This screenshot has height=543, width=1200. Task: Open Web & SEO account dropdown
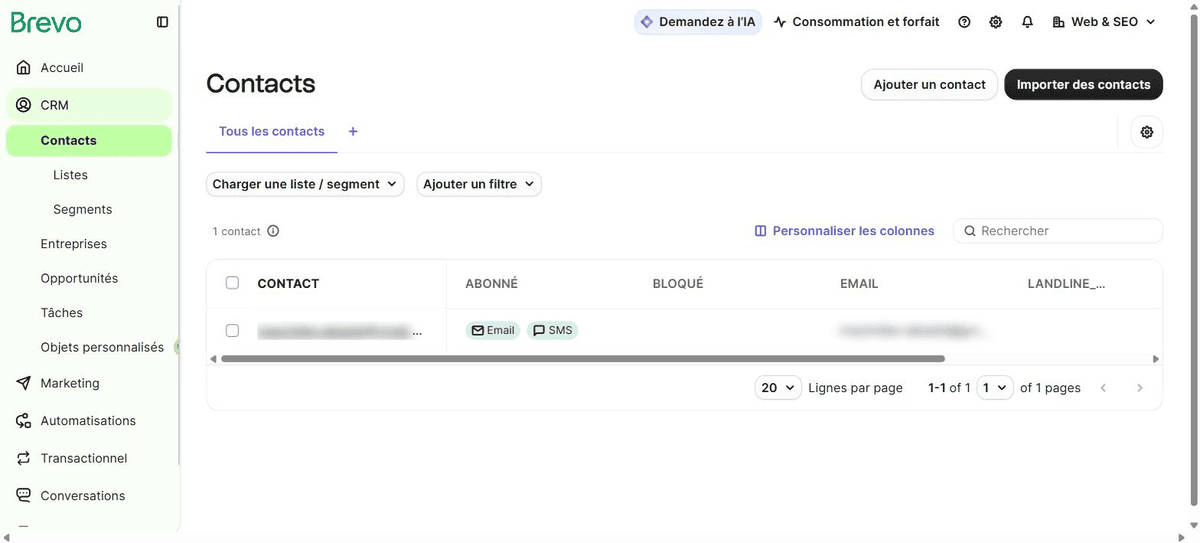1104,22
